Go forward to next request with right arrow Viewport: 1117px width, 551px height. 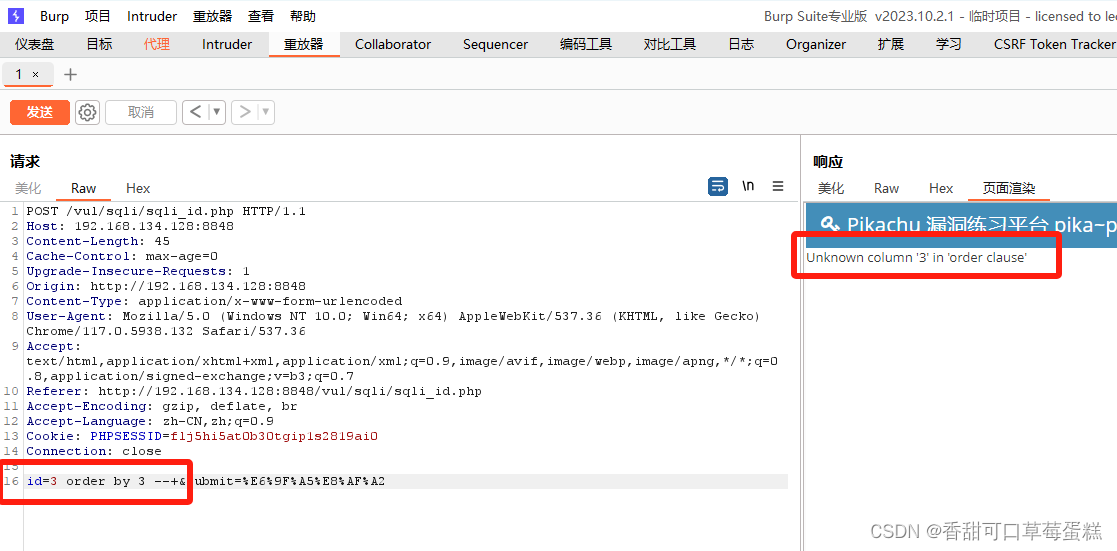tap(244, 112)
